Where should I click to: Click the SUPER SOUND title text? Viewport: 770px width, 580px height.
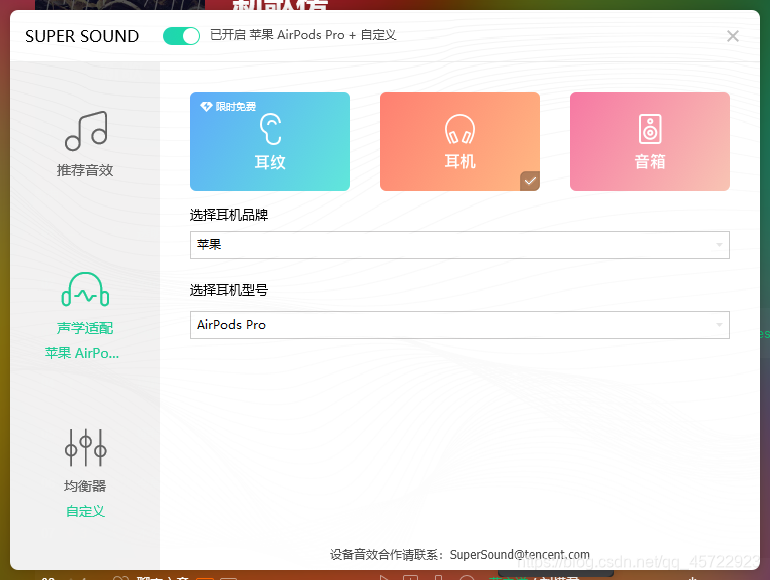pyautogui.click(x=82, y=36)
